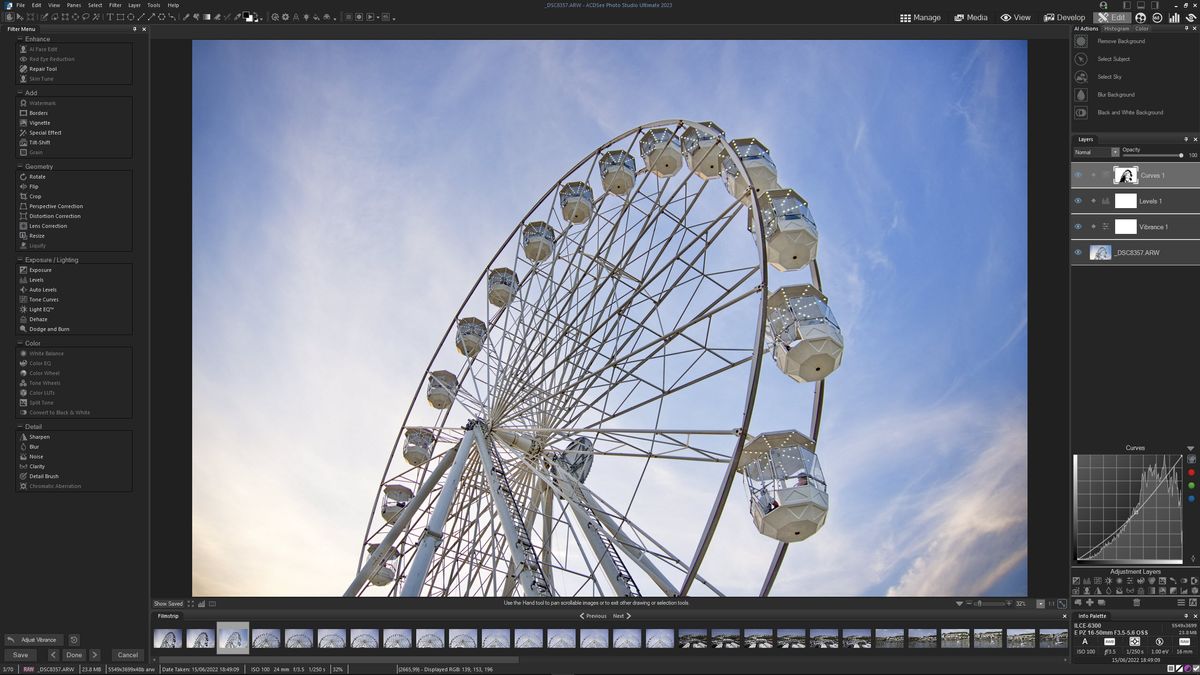Hide the Levels 1 layer
The image size is (1200, 675).
click(x=1079, y=201)
